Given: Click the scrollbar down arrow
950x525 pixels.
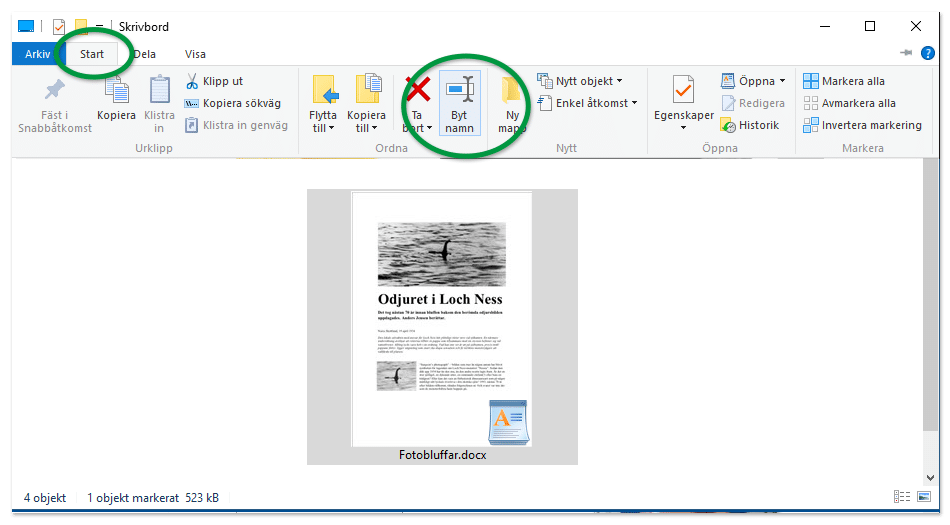Looking at the screenshot, I should pyautogui.click(x=931, y=478).
